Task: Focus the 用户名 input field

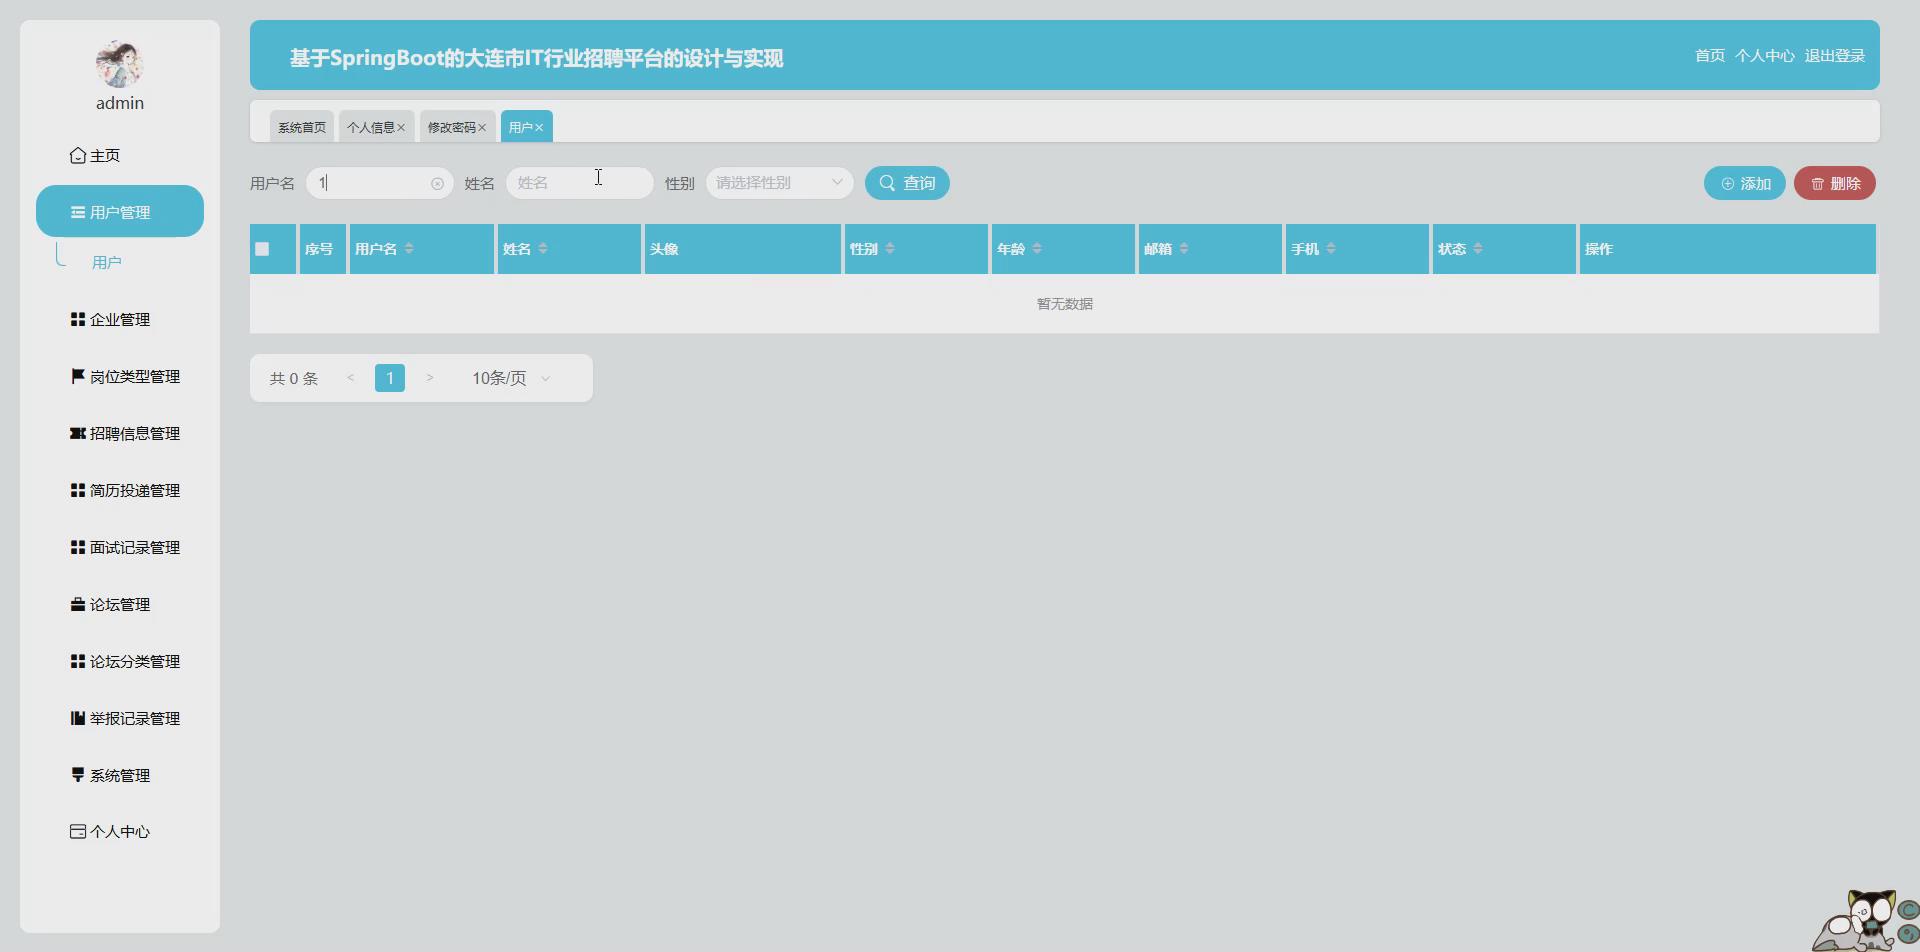Action: point(380,183)
